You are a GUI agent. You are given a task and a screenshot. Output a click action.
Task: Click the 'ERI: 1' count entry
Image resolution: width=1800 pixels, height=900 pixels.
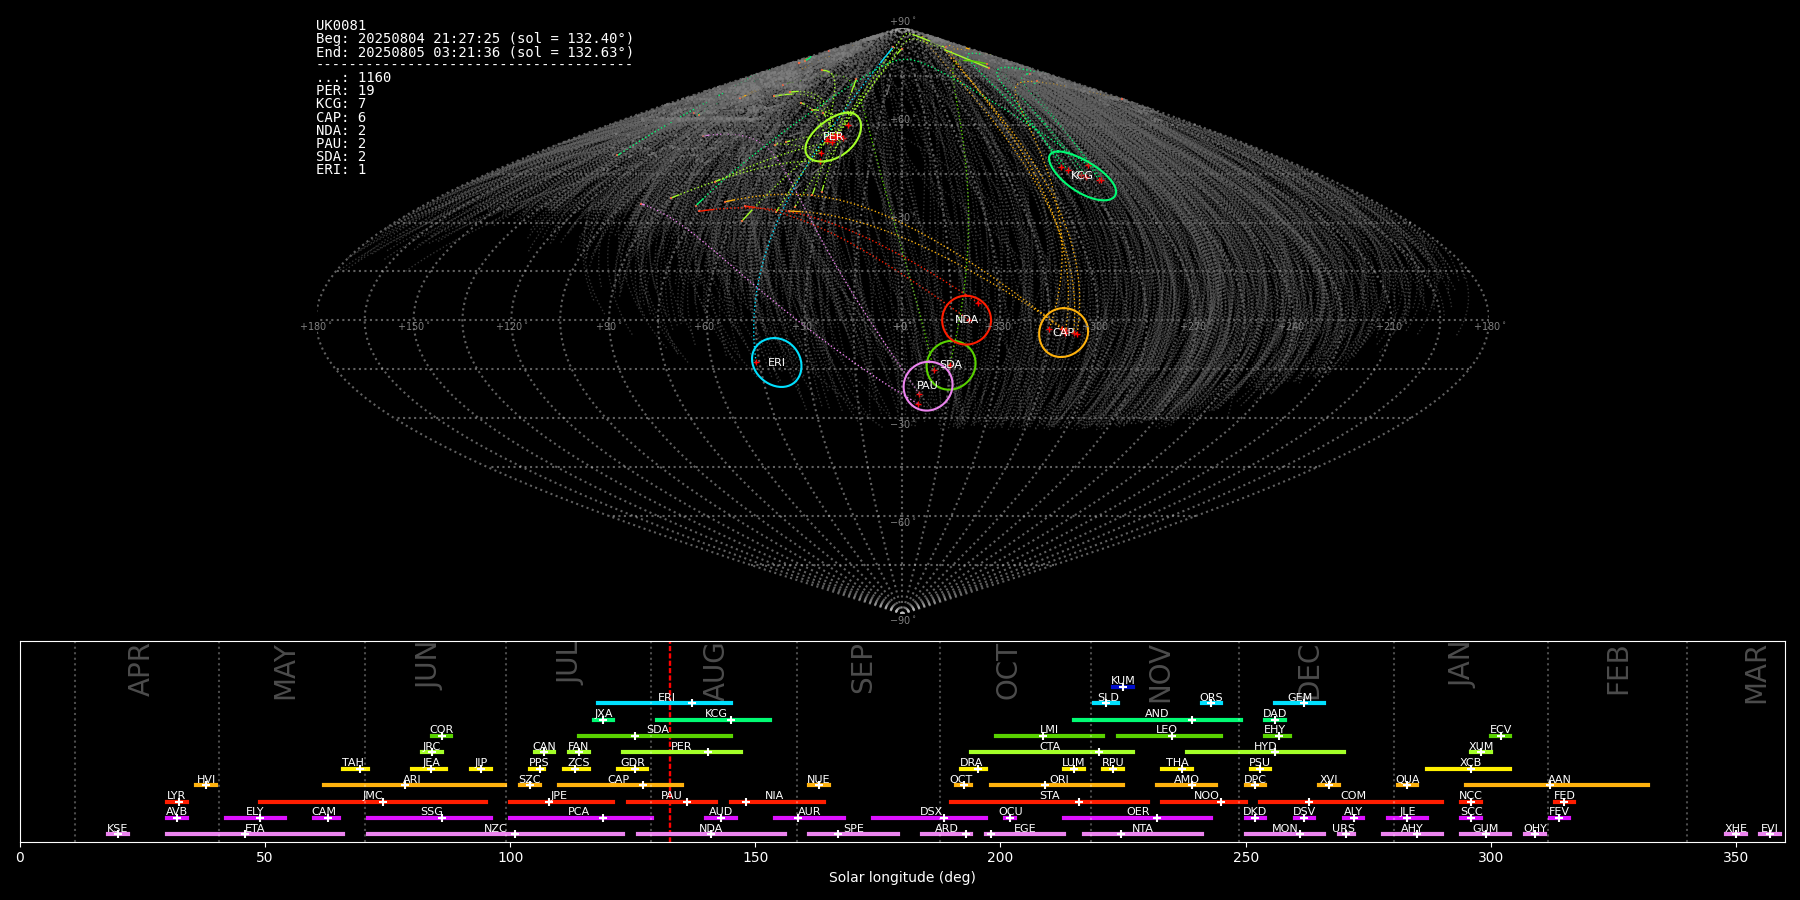pyautogui.click(x=341, y=169)
